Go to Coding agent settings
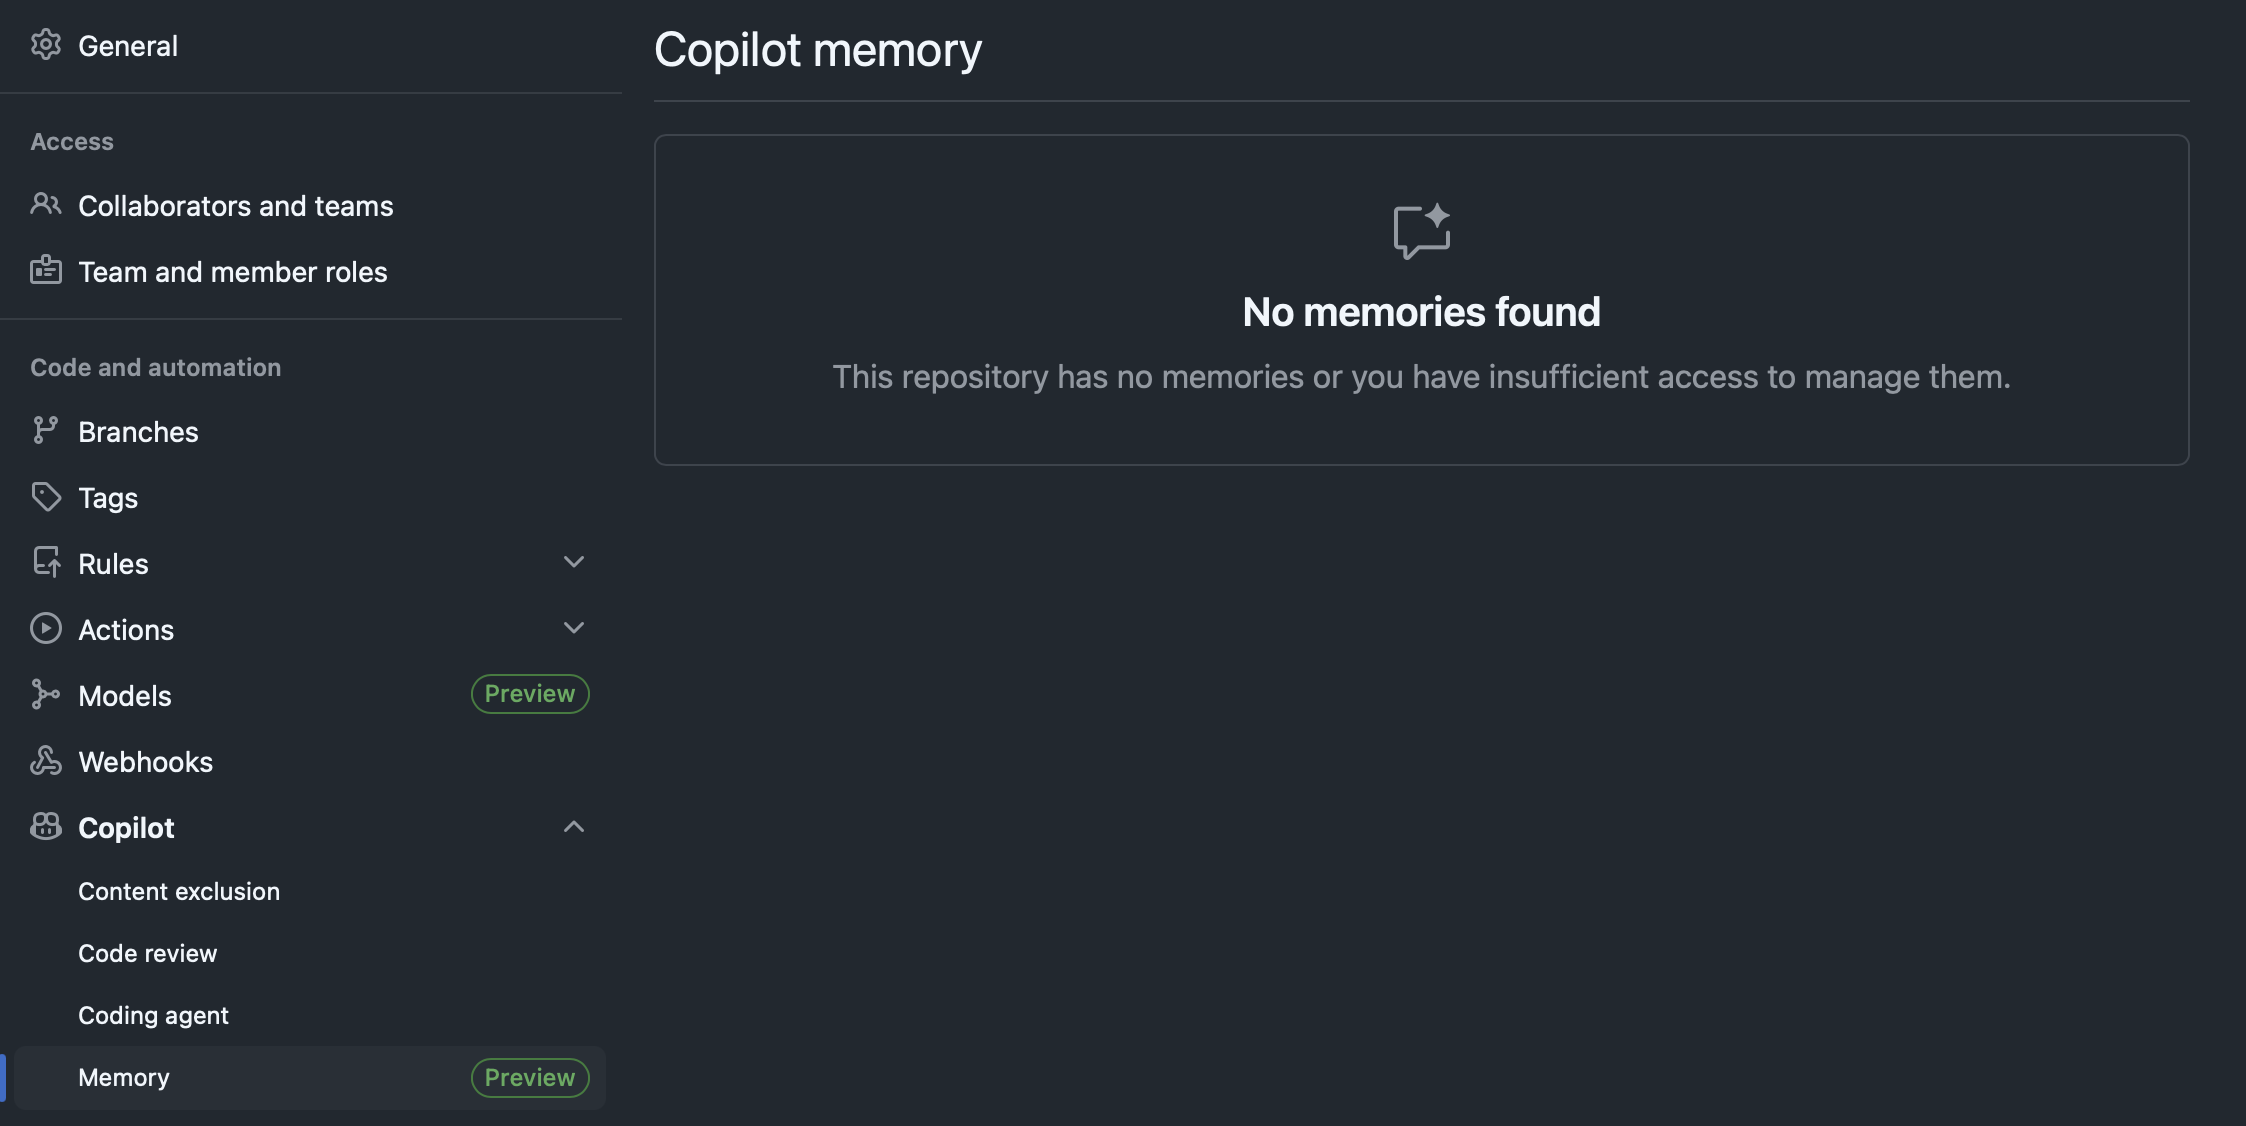The width and height of the screenshot is (2246, 1126). click(x=154, y=1015)
